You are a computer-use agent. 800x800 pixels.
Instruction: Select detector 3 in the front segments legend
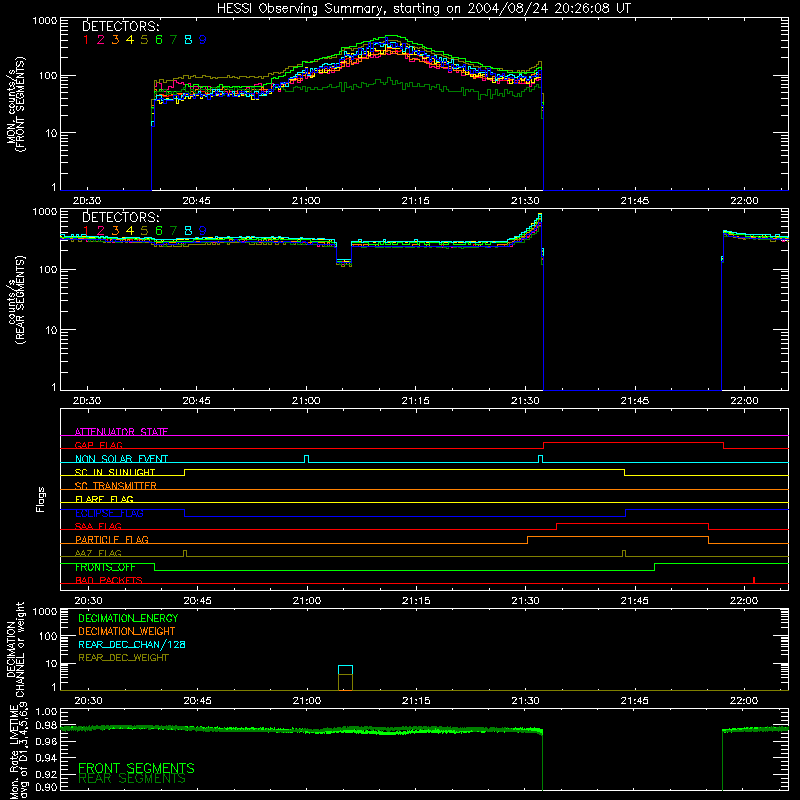coord(115,40)
